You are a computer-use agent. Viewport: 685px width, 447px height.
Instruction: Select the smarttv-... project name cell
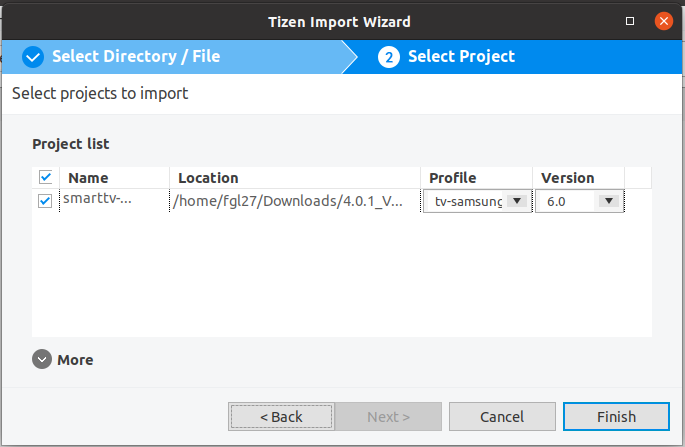tap(114, 201)
